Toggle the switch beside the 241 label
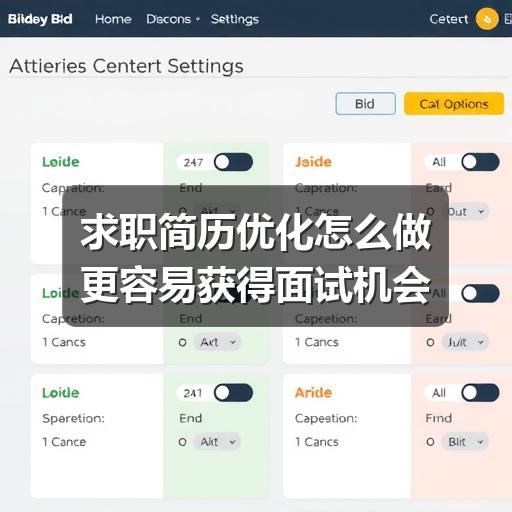The image size is (512, 512). pyautogui.click(x=233, y=393)
